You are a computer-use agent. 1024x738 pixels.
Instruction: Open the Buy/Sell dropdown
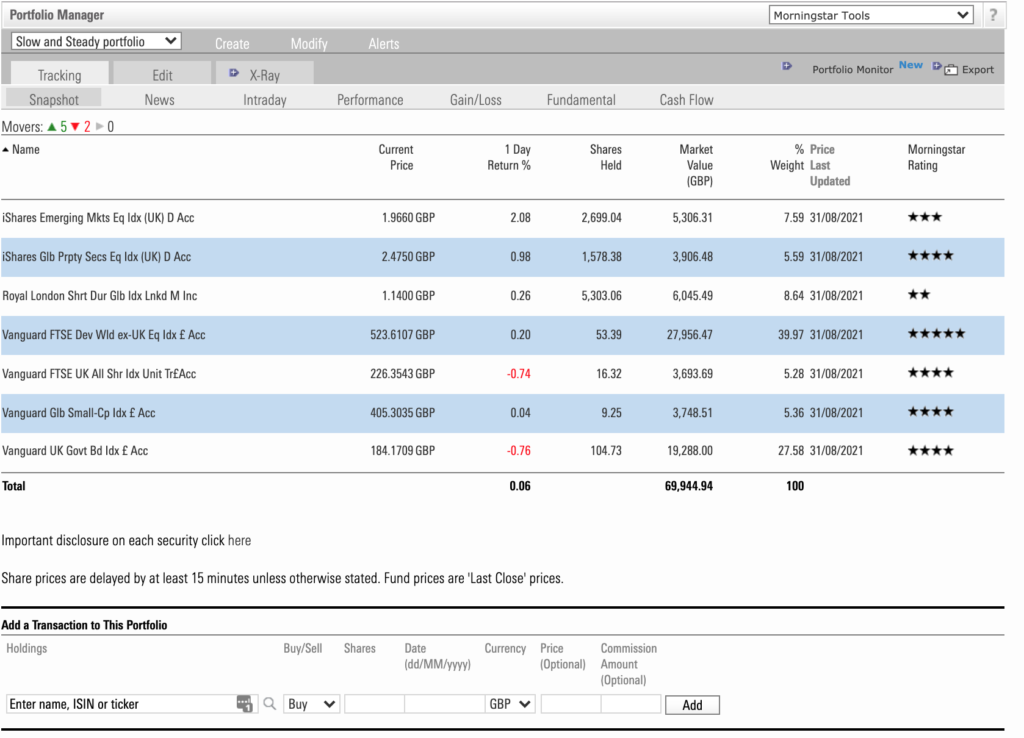311,704
